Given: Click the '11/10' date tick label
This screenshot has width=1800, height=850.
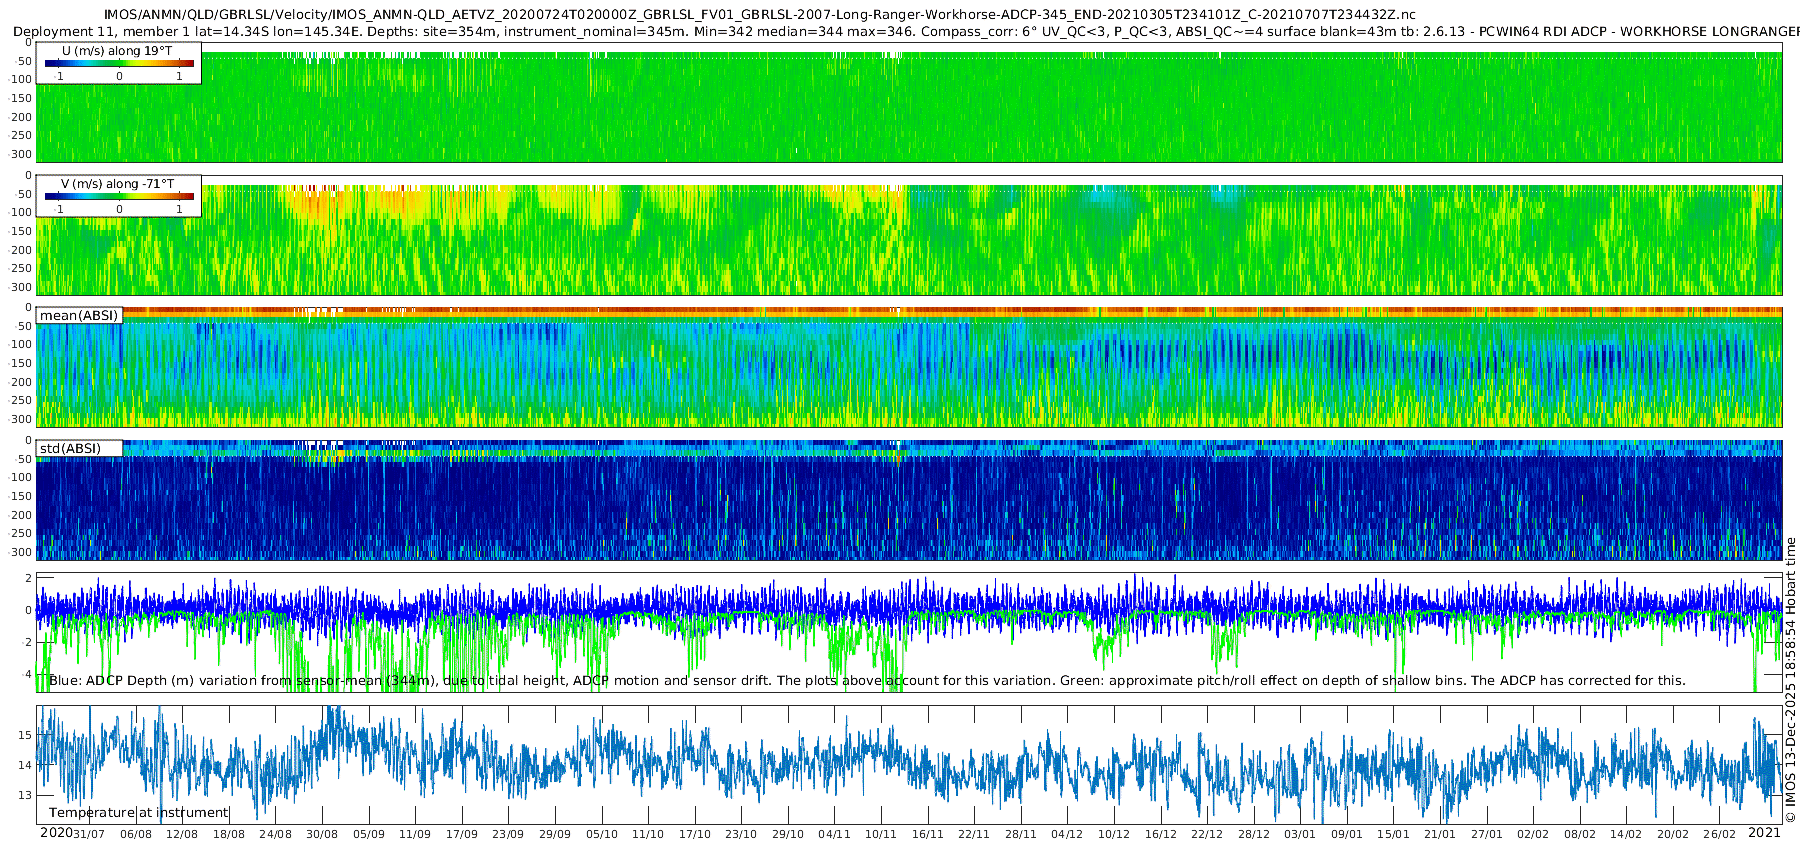Looking at the screenshot, I should click(x=648, y=834).
